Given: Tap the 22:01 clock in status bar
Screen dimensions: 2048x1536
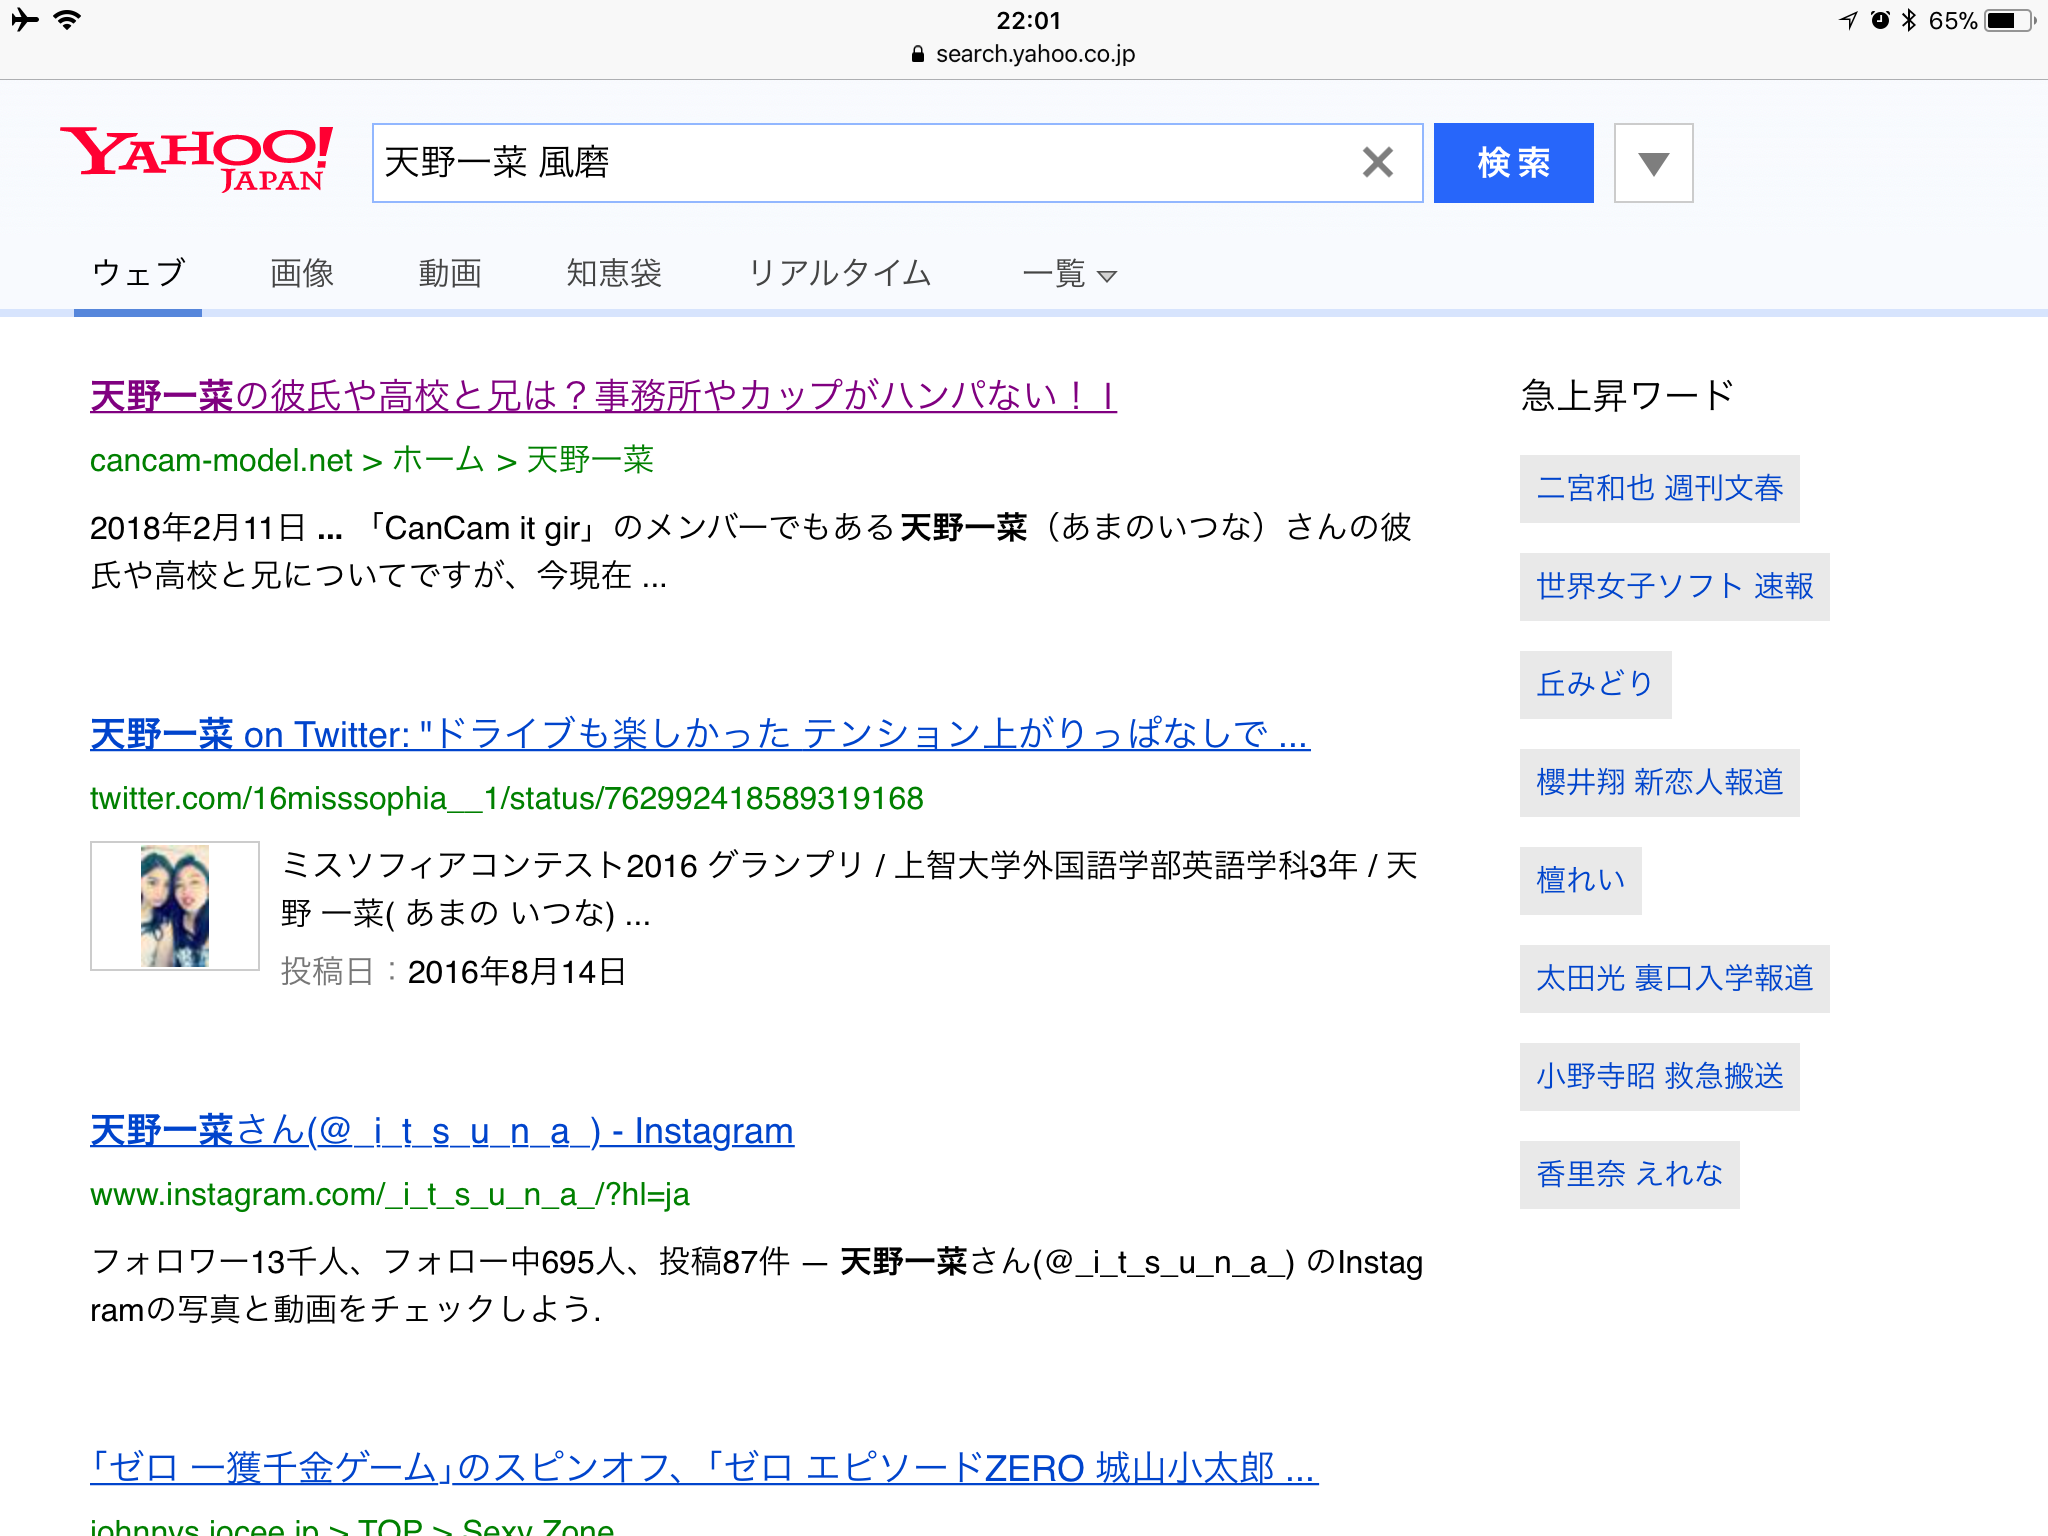Looking at the screenshot, I should pyautogui.click(x=1028, y=20).
